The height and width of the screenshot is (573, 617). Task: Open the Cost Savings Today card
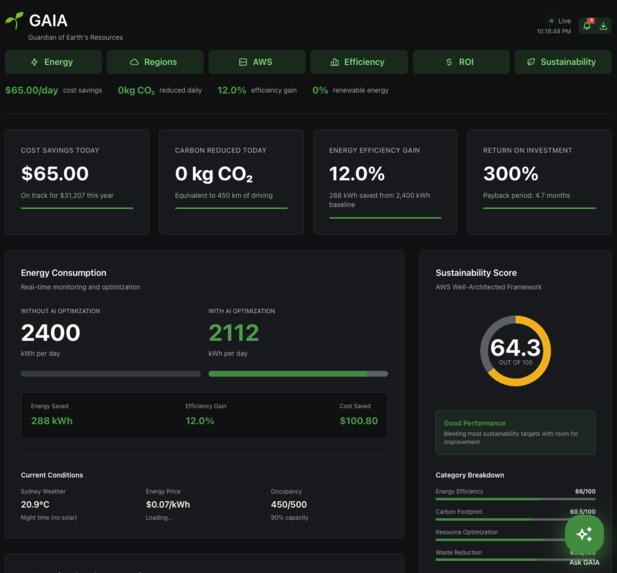pos(77,182)
